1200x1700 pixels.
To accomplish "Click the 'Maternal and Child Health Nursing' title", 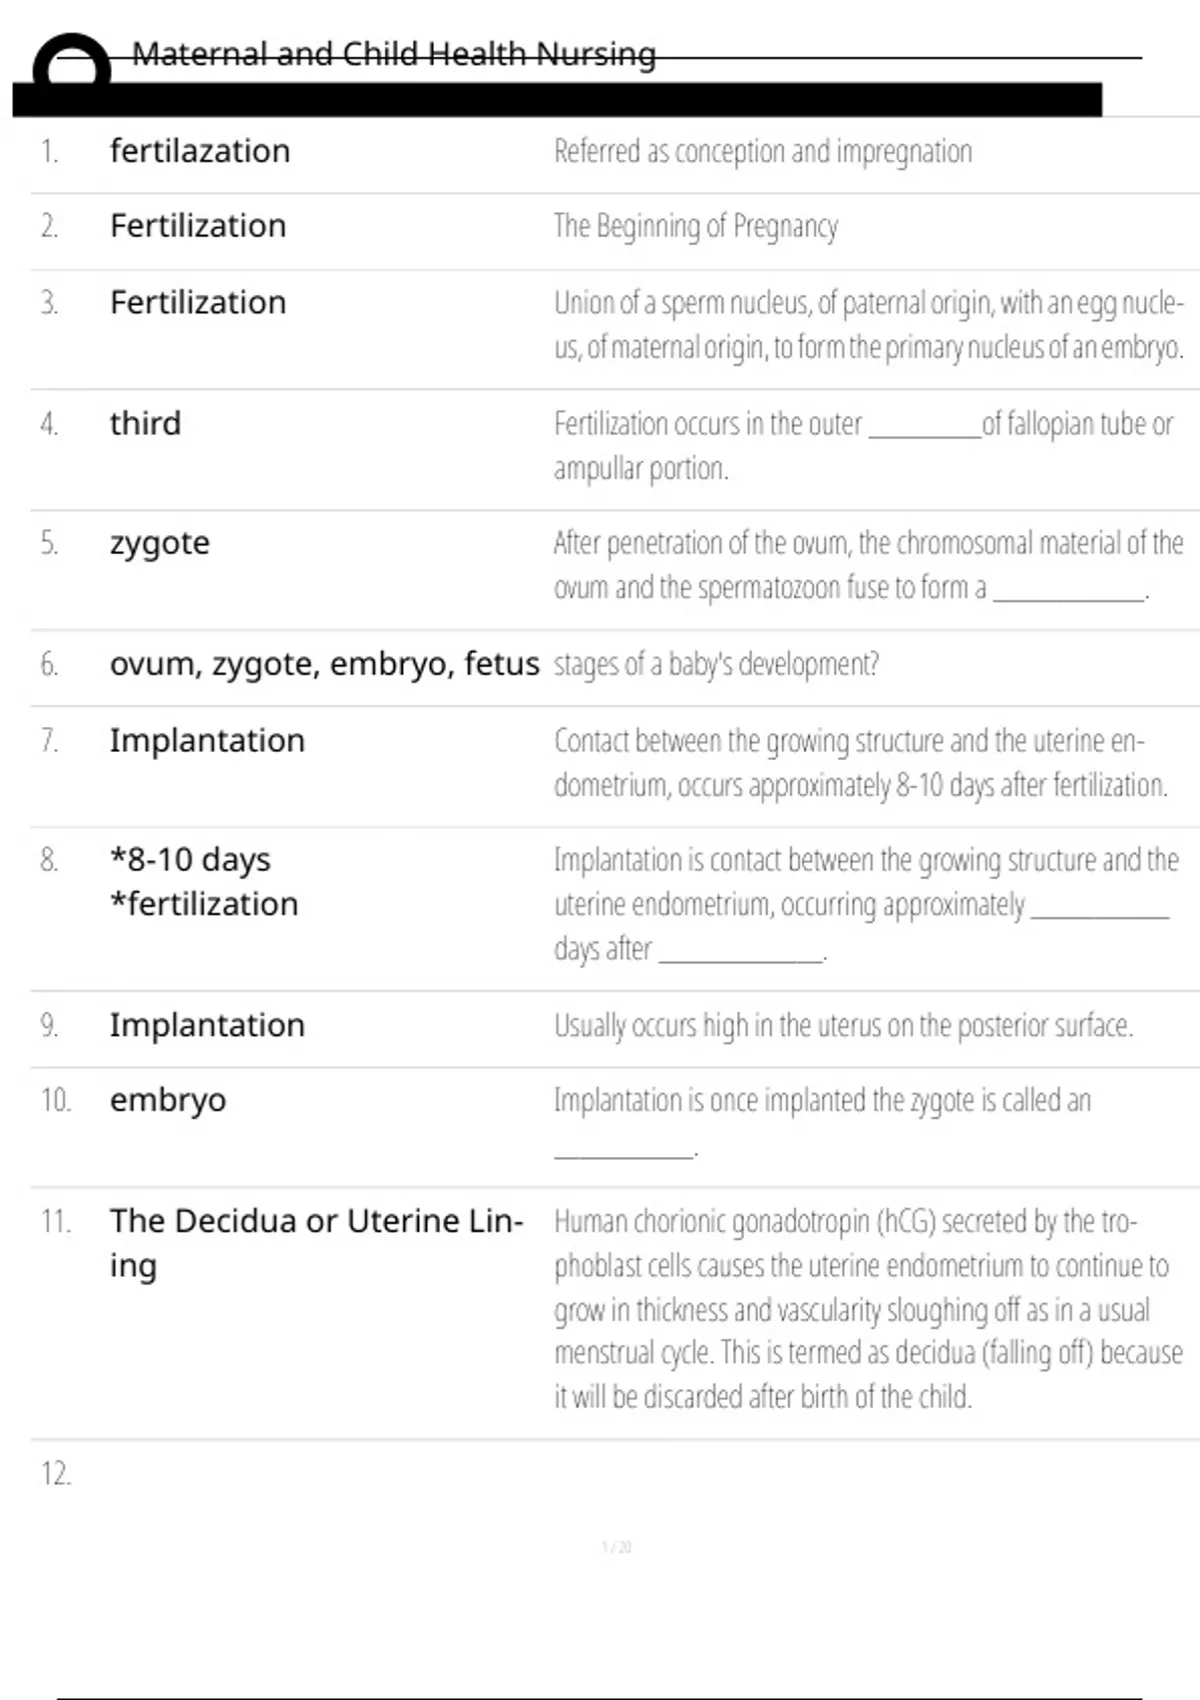I will pyautogui.click(x=394, y=54).
